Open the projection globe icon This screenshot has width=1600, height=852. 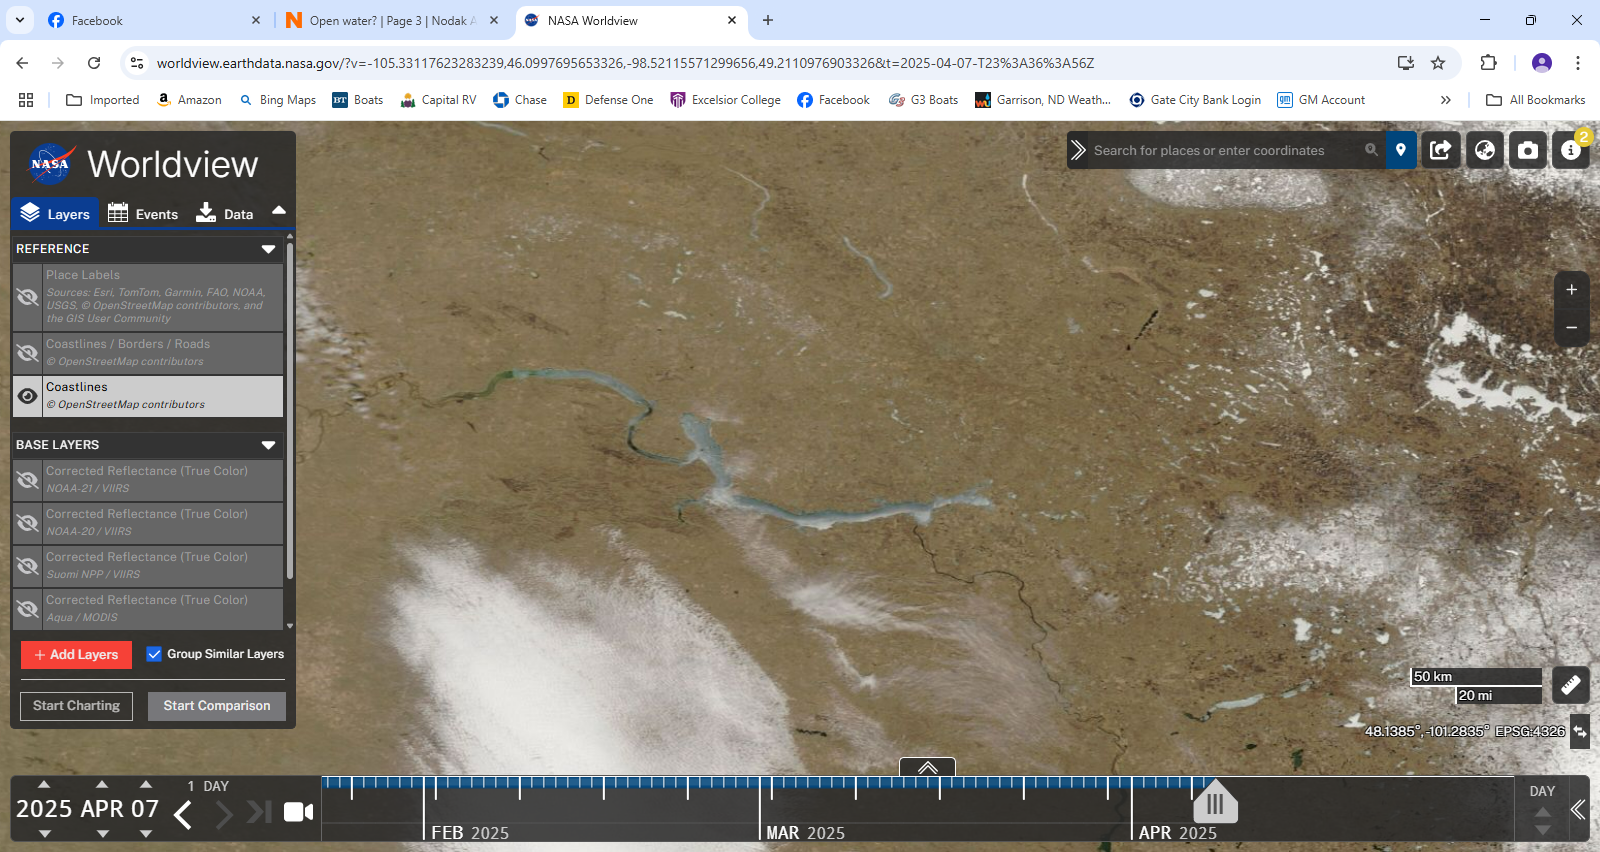1485,150
